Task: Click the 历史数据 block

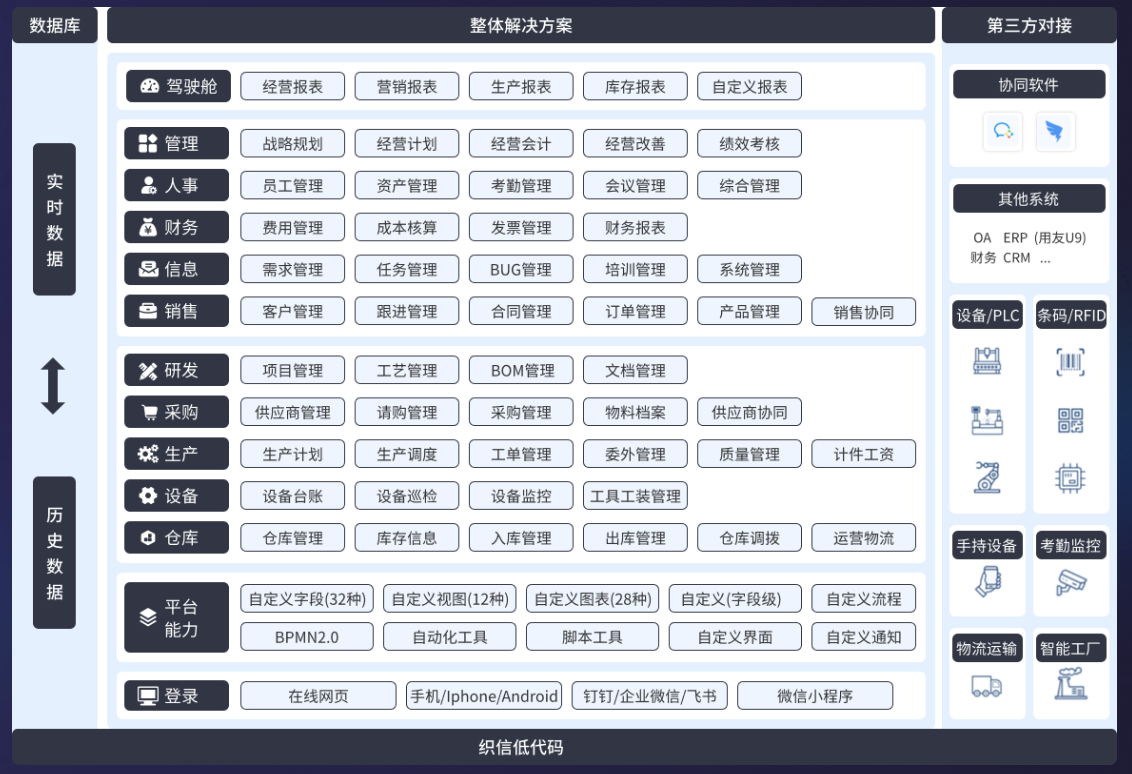Action: 54,552
